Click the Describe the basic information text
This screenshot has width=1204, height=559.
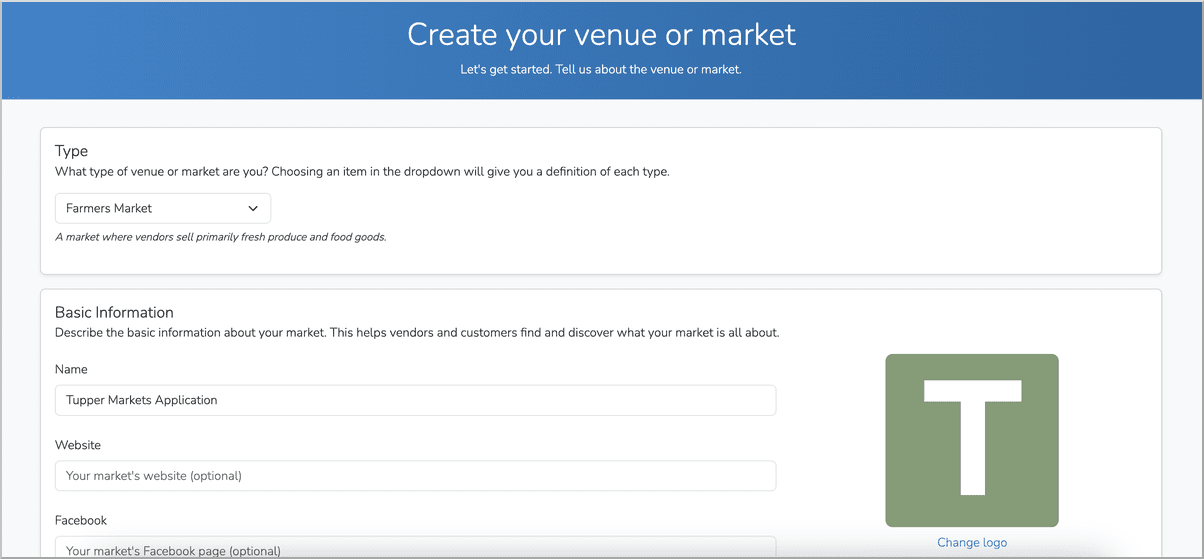click(416, 332)
